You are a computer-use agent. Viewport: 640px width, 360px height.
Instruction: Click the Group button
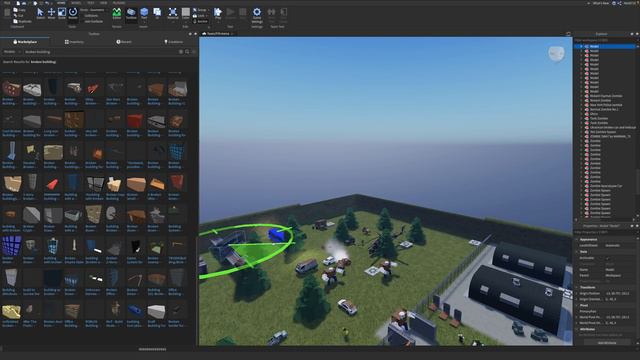(200, 10)
